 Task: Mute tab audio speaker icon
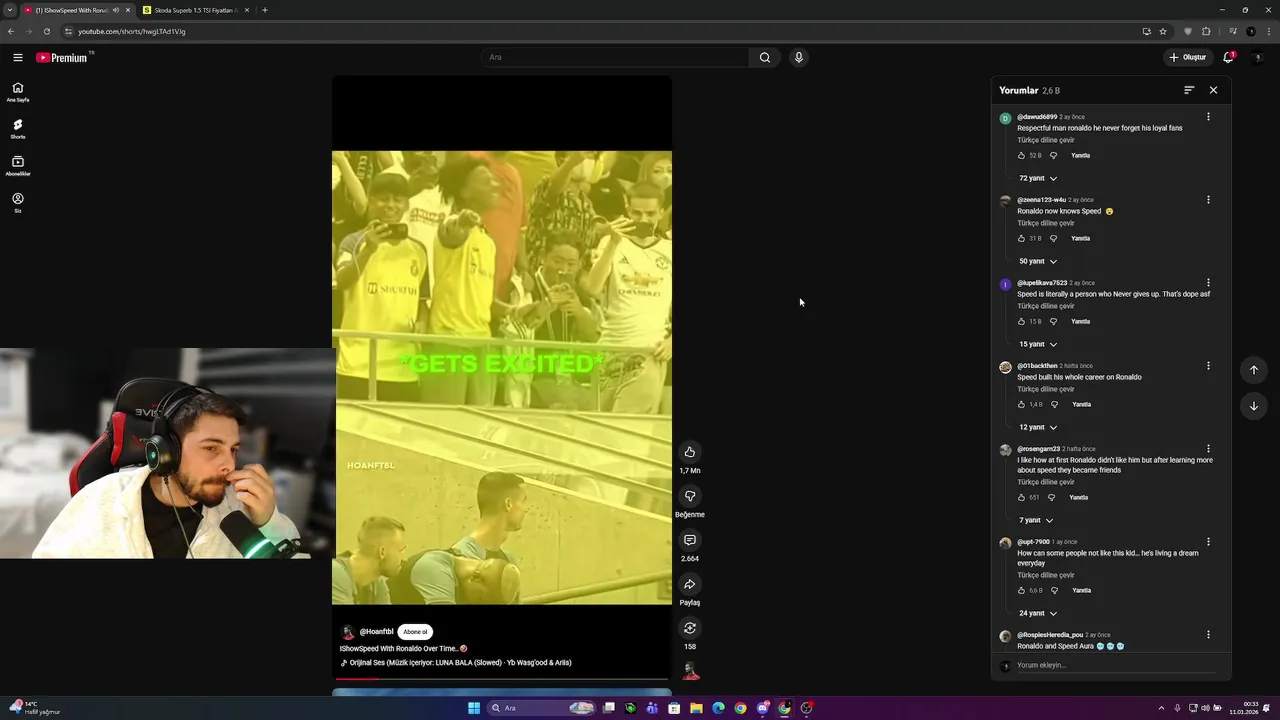pyautogui.click(x=116, y=10)
